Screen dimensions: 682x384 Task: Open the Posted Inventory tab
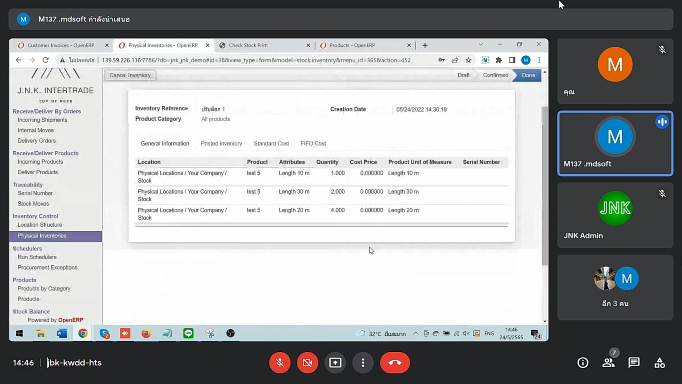(x=221, y=144)
